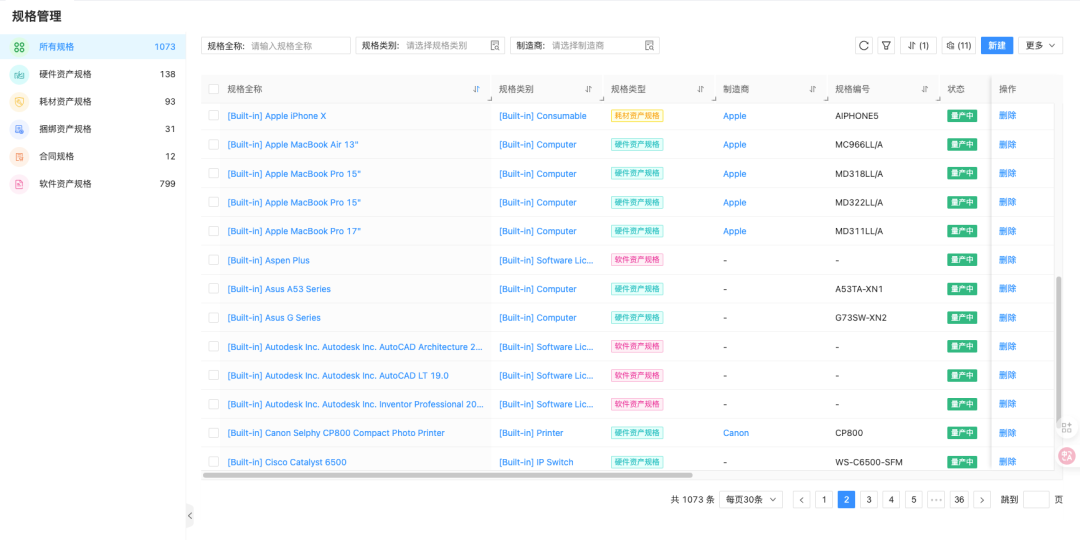Open [Built-in] Aspen Plus link

point(269,260)
